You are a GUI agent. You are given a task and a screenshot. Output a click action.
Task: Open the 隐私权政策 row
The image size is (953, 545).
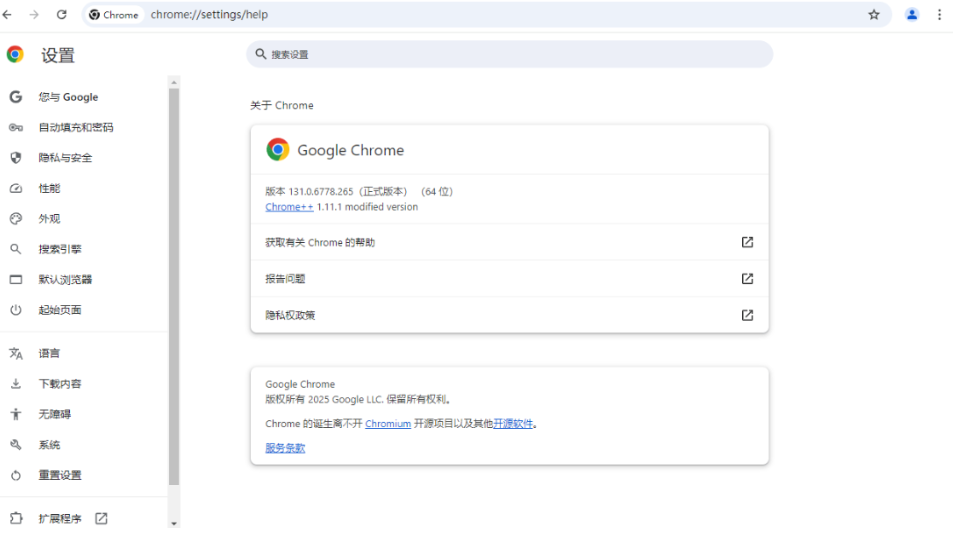[x=509, y=315]
